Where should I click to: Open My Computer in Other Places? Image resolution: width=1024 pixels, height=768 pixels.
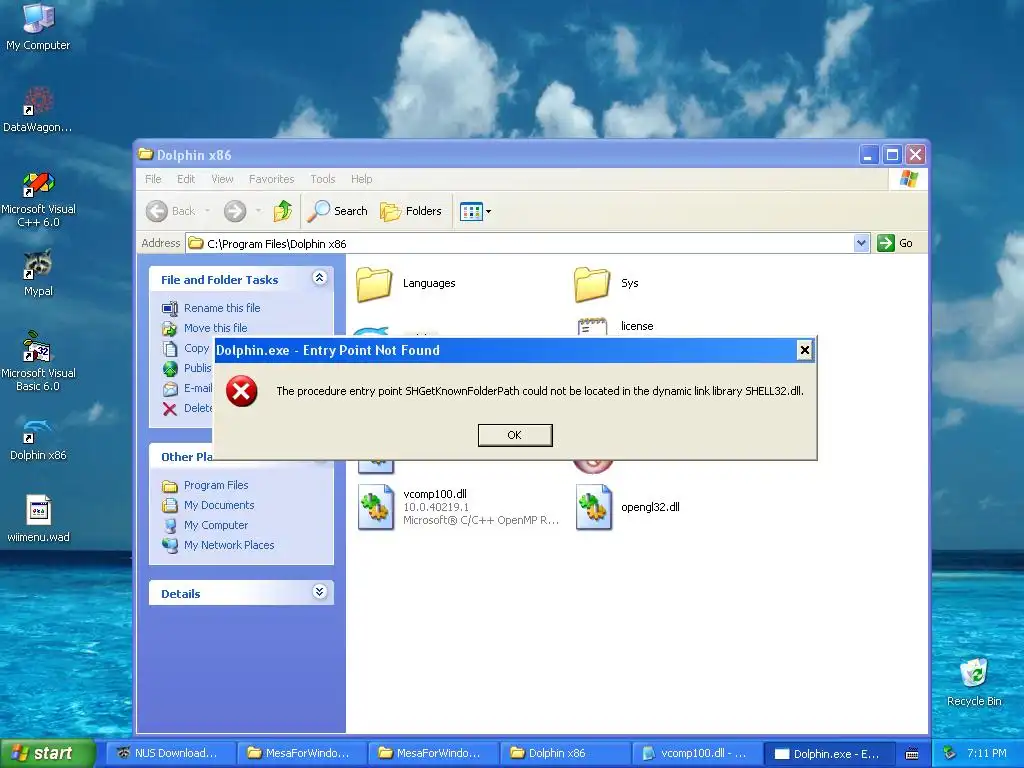pyautogui.click(x=216, y=525)
